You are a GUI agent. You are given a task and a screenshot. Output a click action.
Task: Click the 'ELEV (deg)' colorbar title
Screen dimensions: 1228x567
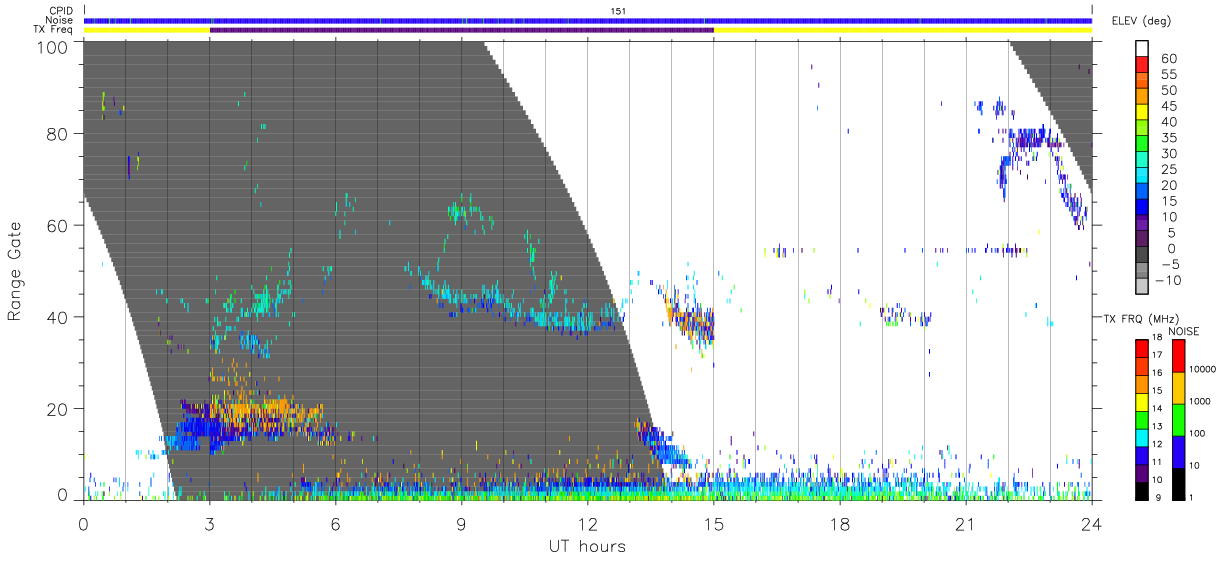[1141, 21]
